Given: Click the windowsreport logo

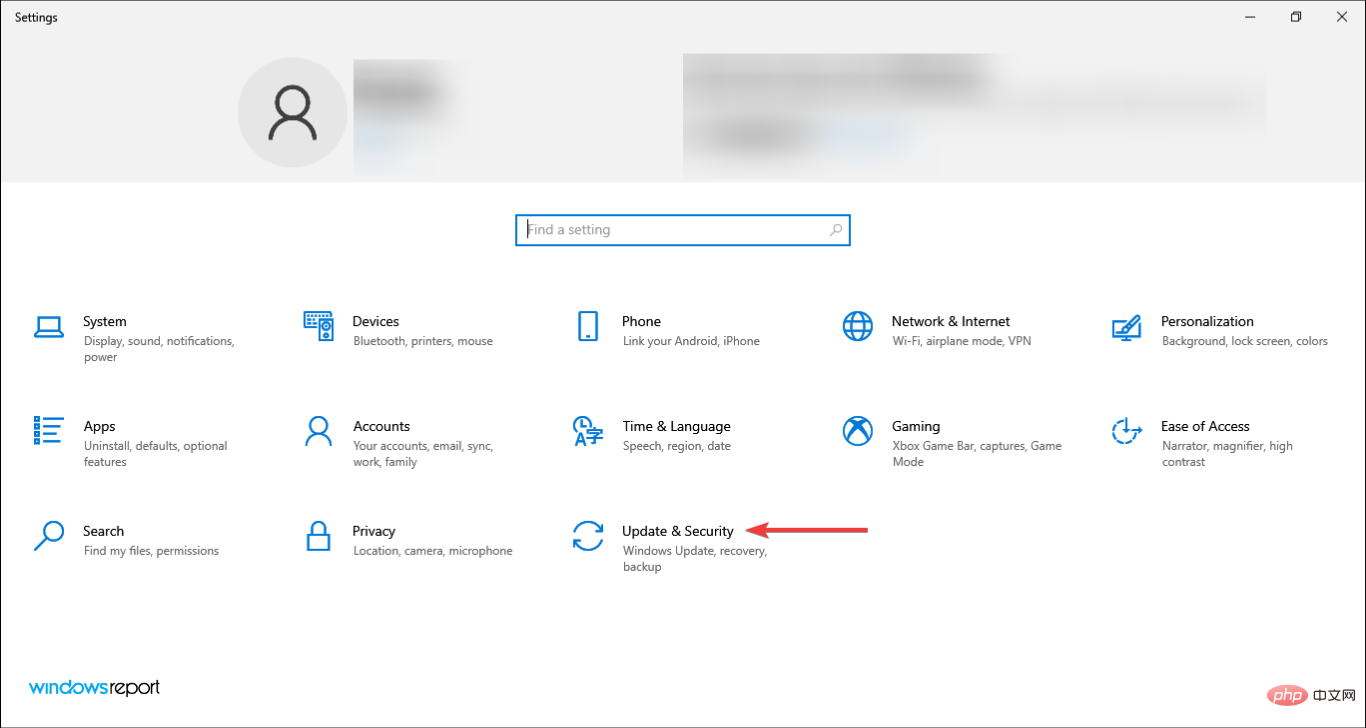Looking at the screenshot, I should pos(93,687).
